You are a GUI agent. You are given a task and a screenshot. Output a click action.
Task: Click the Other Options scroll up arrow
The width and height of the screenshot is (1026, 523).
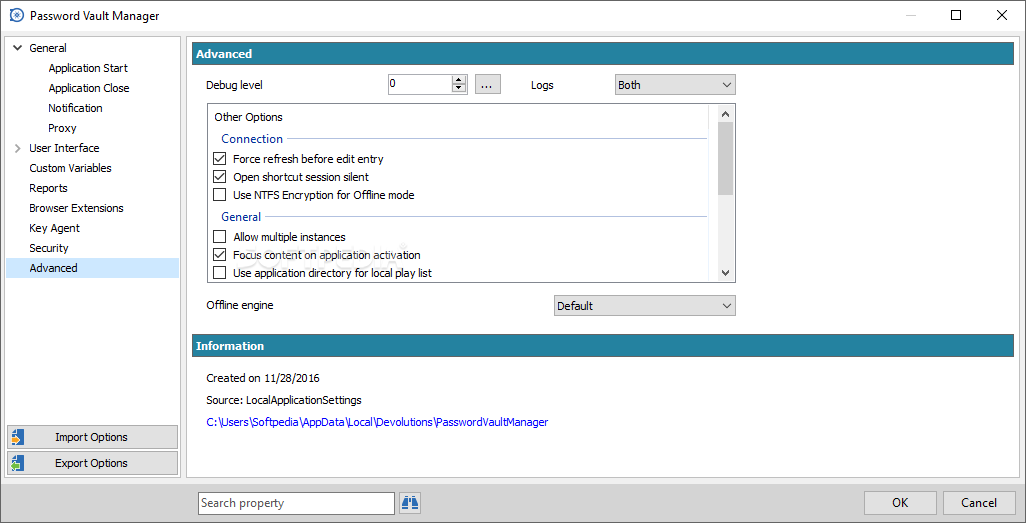(x=725, y=113)
